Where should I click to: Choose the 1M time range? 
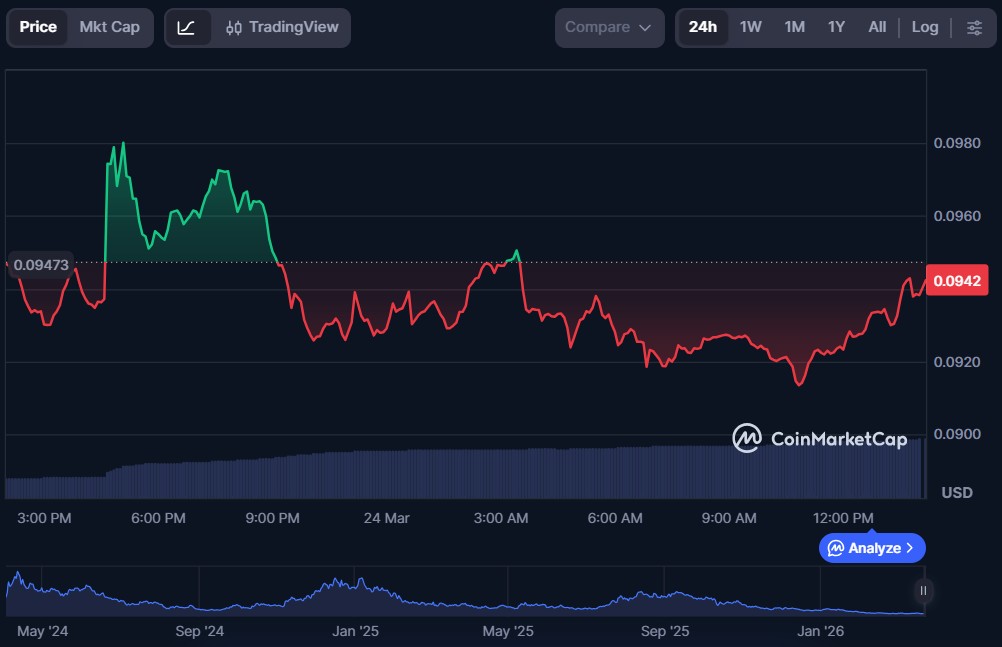(795, 27)
